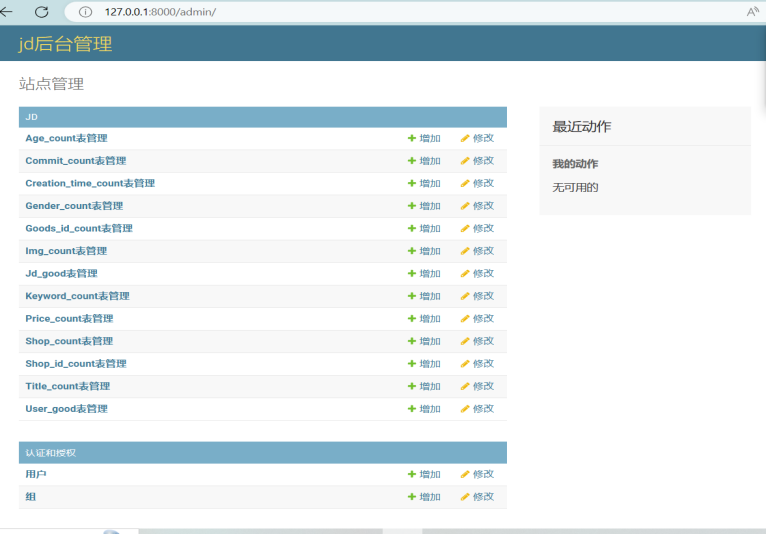
Task: Click 增加 in Keyword_count row
Action: [x=424, y=296]
